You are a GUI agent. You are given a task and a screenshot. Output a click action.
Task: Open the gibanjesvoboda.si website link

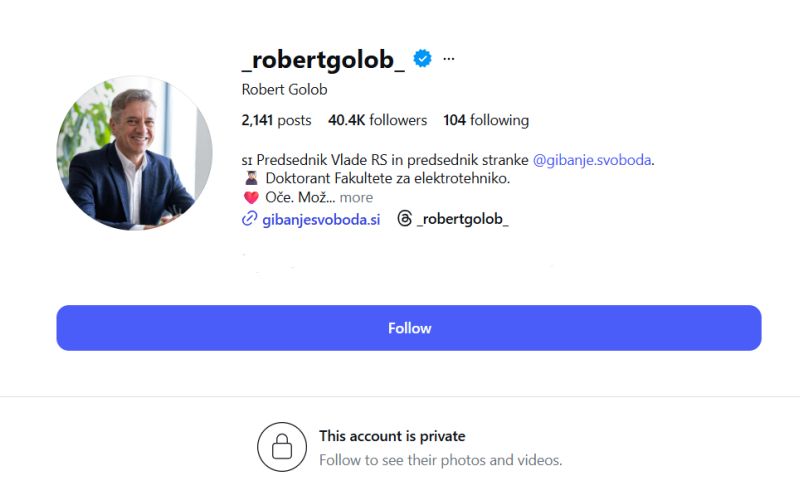(320, 219)
